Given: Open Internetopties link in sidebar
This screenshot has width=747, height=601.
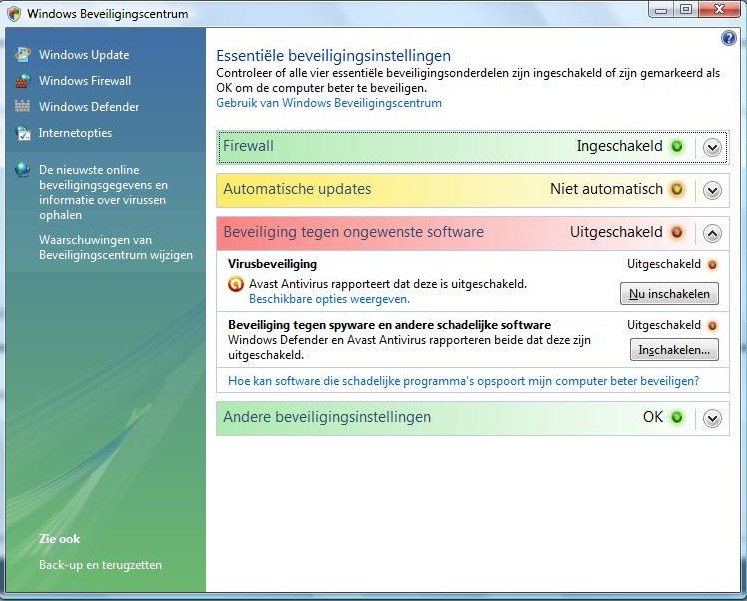Looking at the screenshot, I should [75, 133].
